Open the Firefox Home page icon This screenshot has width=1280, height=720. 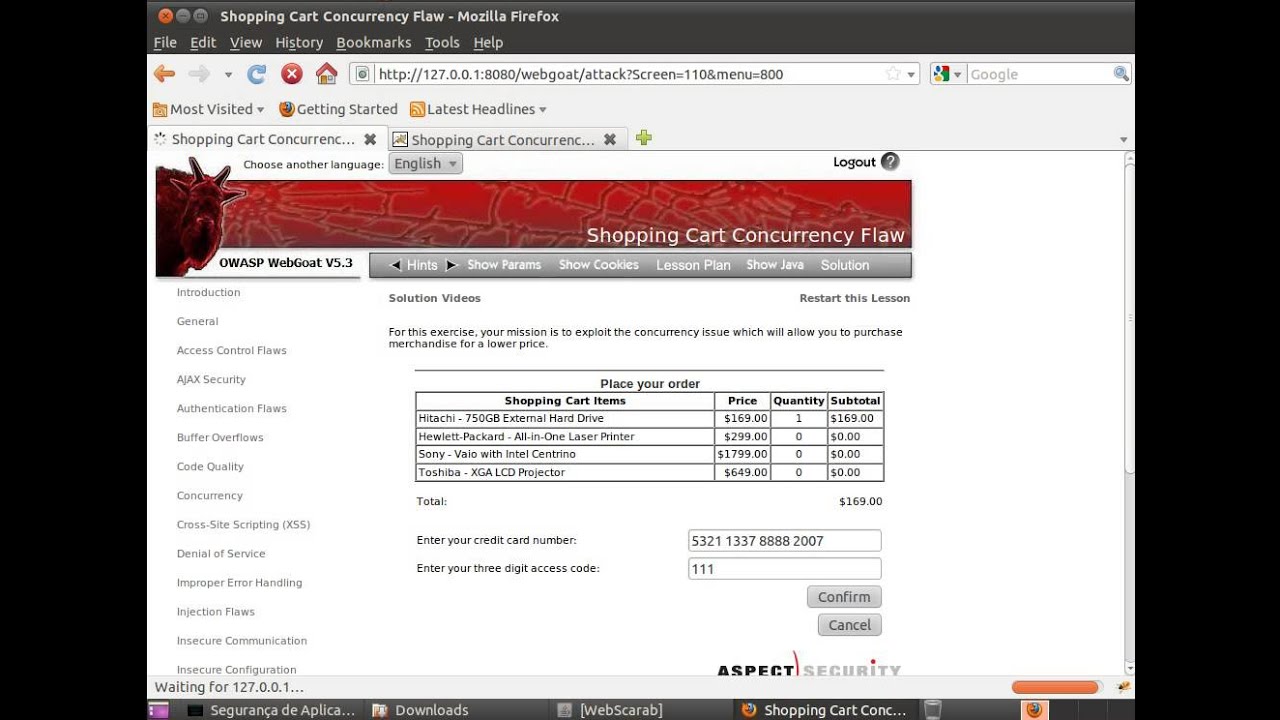326,73
